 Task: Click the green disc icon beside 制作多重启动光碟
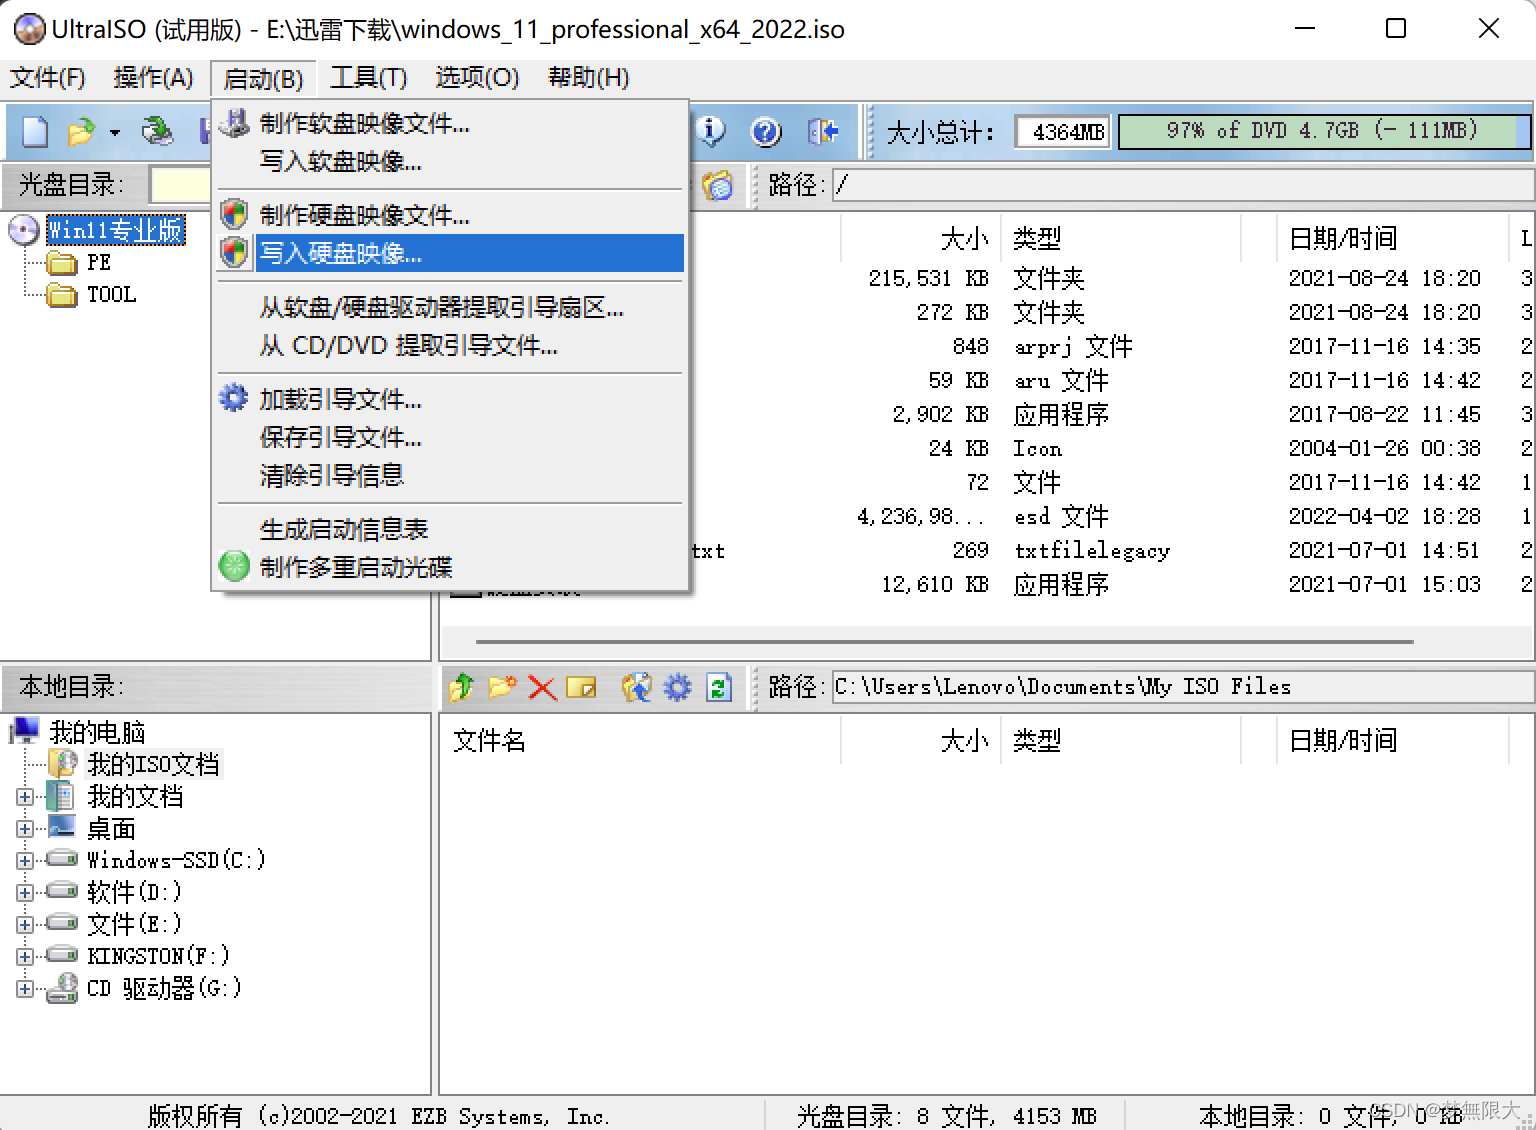(234, 566)
